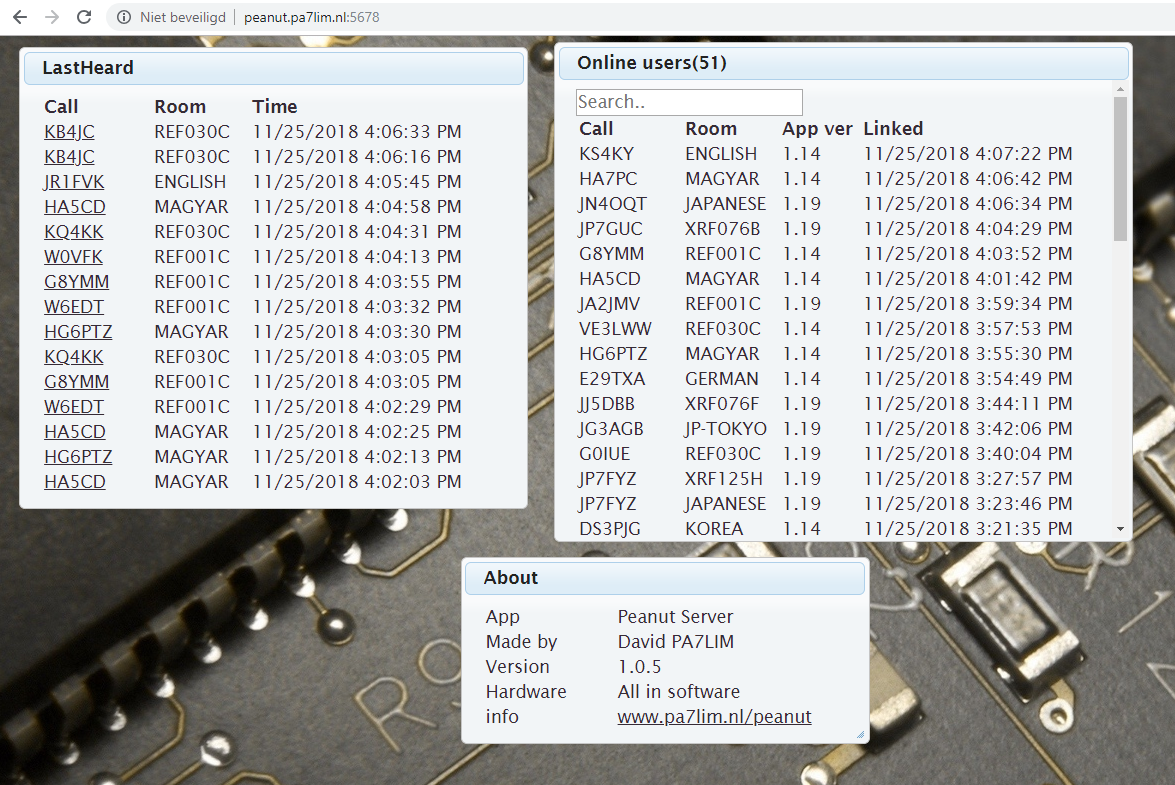Click the browser back arrow

(22, 17)
